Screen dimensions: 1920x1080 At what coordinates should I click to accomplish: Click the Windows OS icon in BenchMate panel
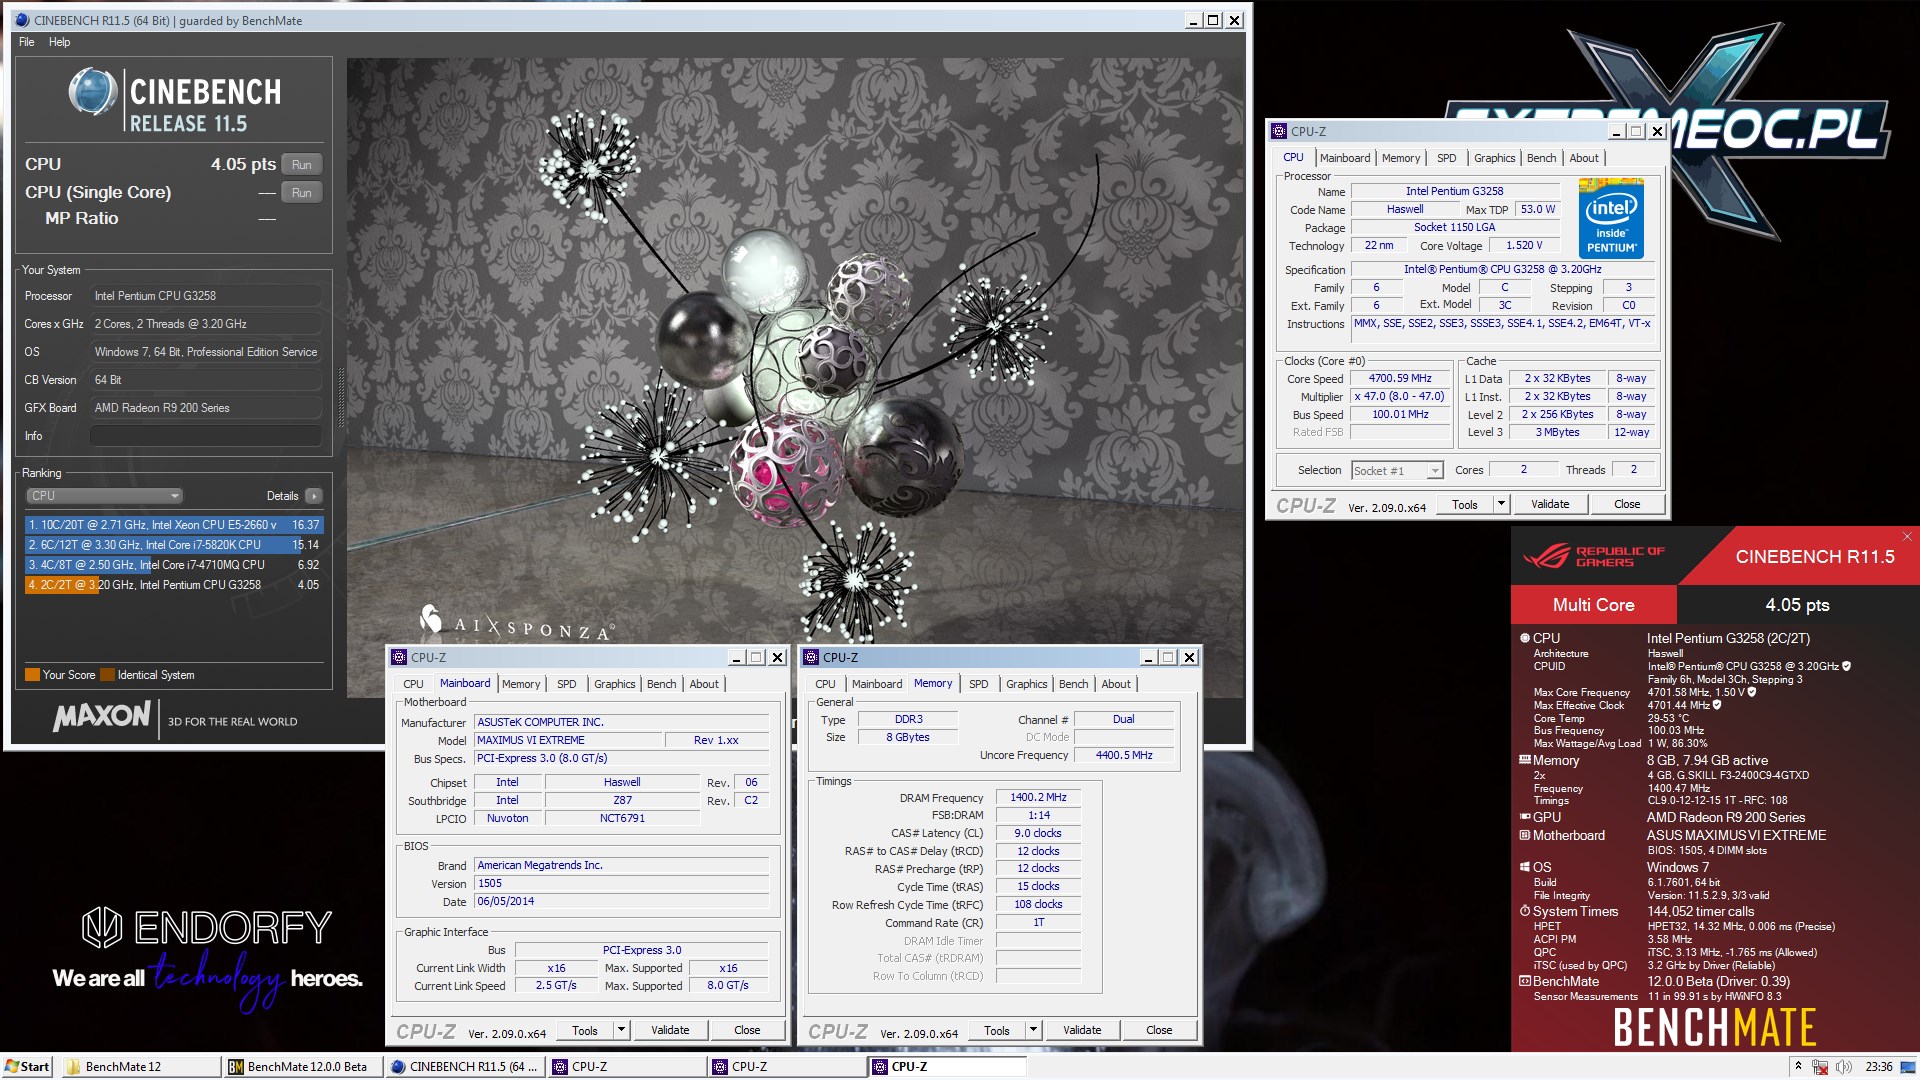point(1525,867)
